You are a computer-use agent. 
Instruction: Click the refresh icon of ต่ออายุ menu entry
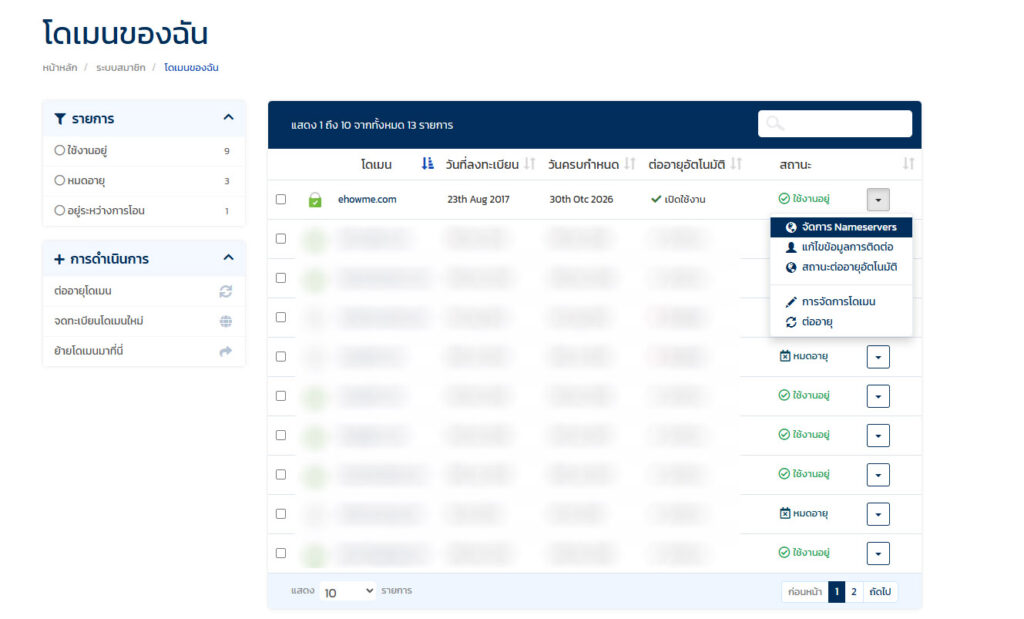pos(791,322)
